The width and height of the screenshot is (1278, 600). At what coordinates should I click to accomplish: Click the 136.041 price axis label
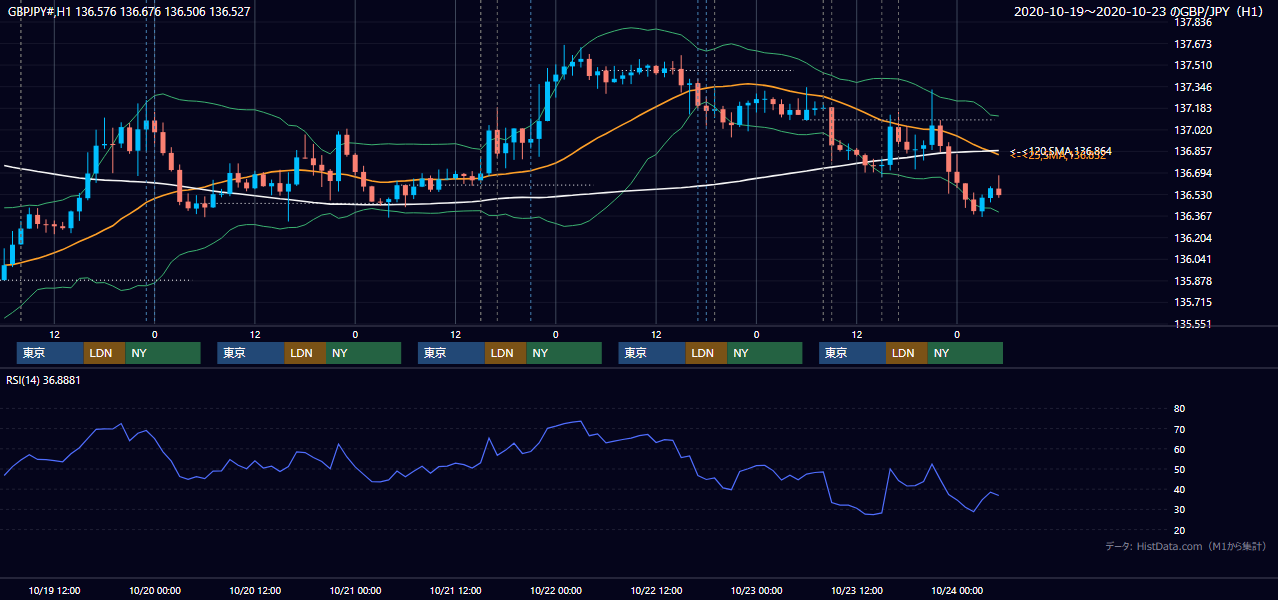coord(1192,259)
